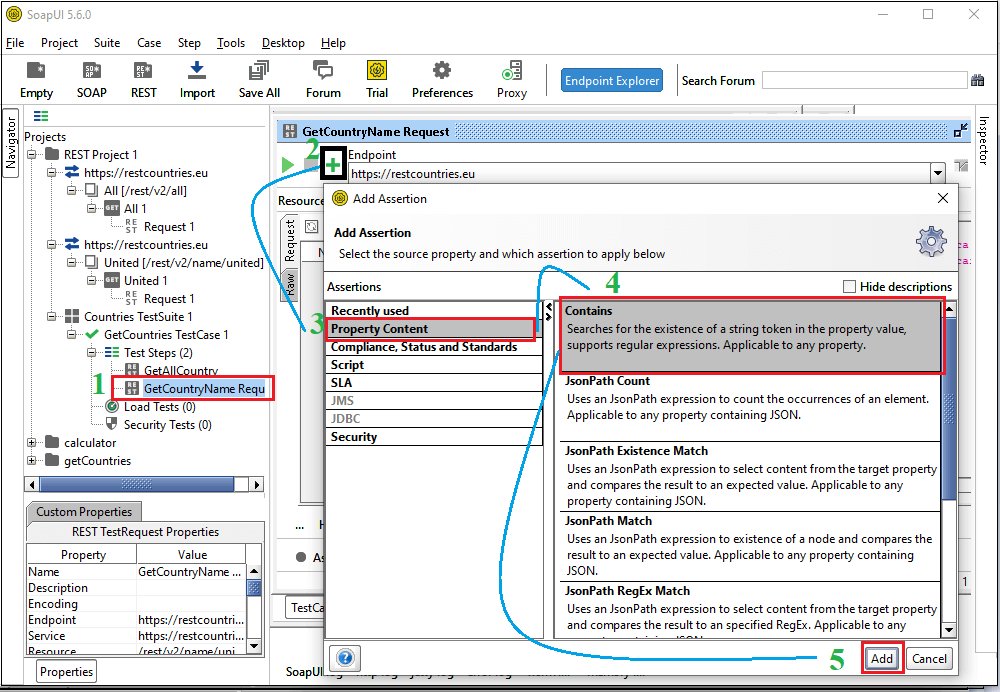Image resolution: width=1000 pixels, height=692 pixels.
Task: Open the Endpoint Explorer
Action: pyautogui.click(x=612, y=80)
